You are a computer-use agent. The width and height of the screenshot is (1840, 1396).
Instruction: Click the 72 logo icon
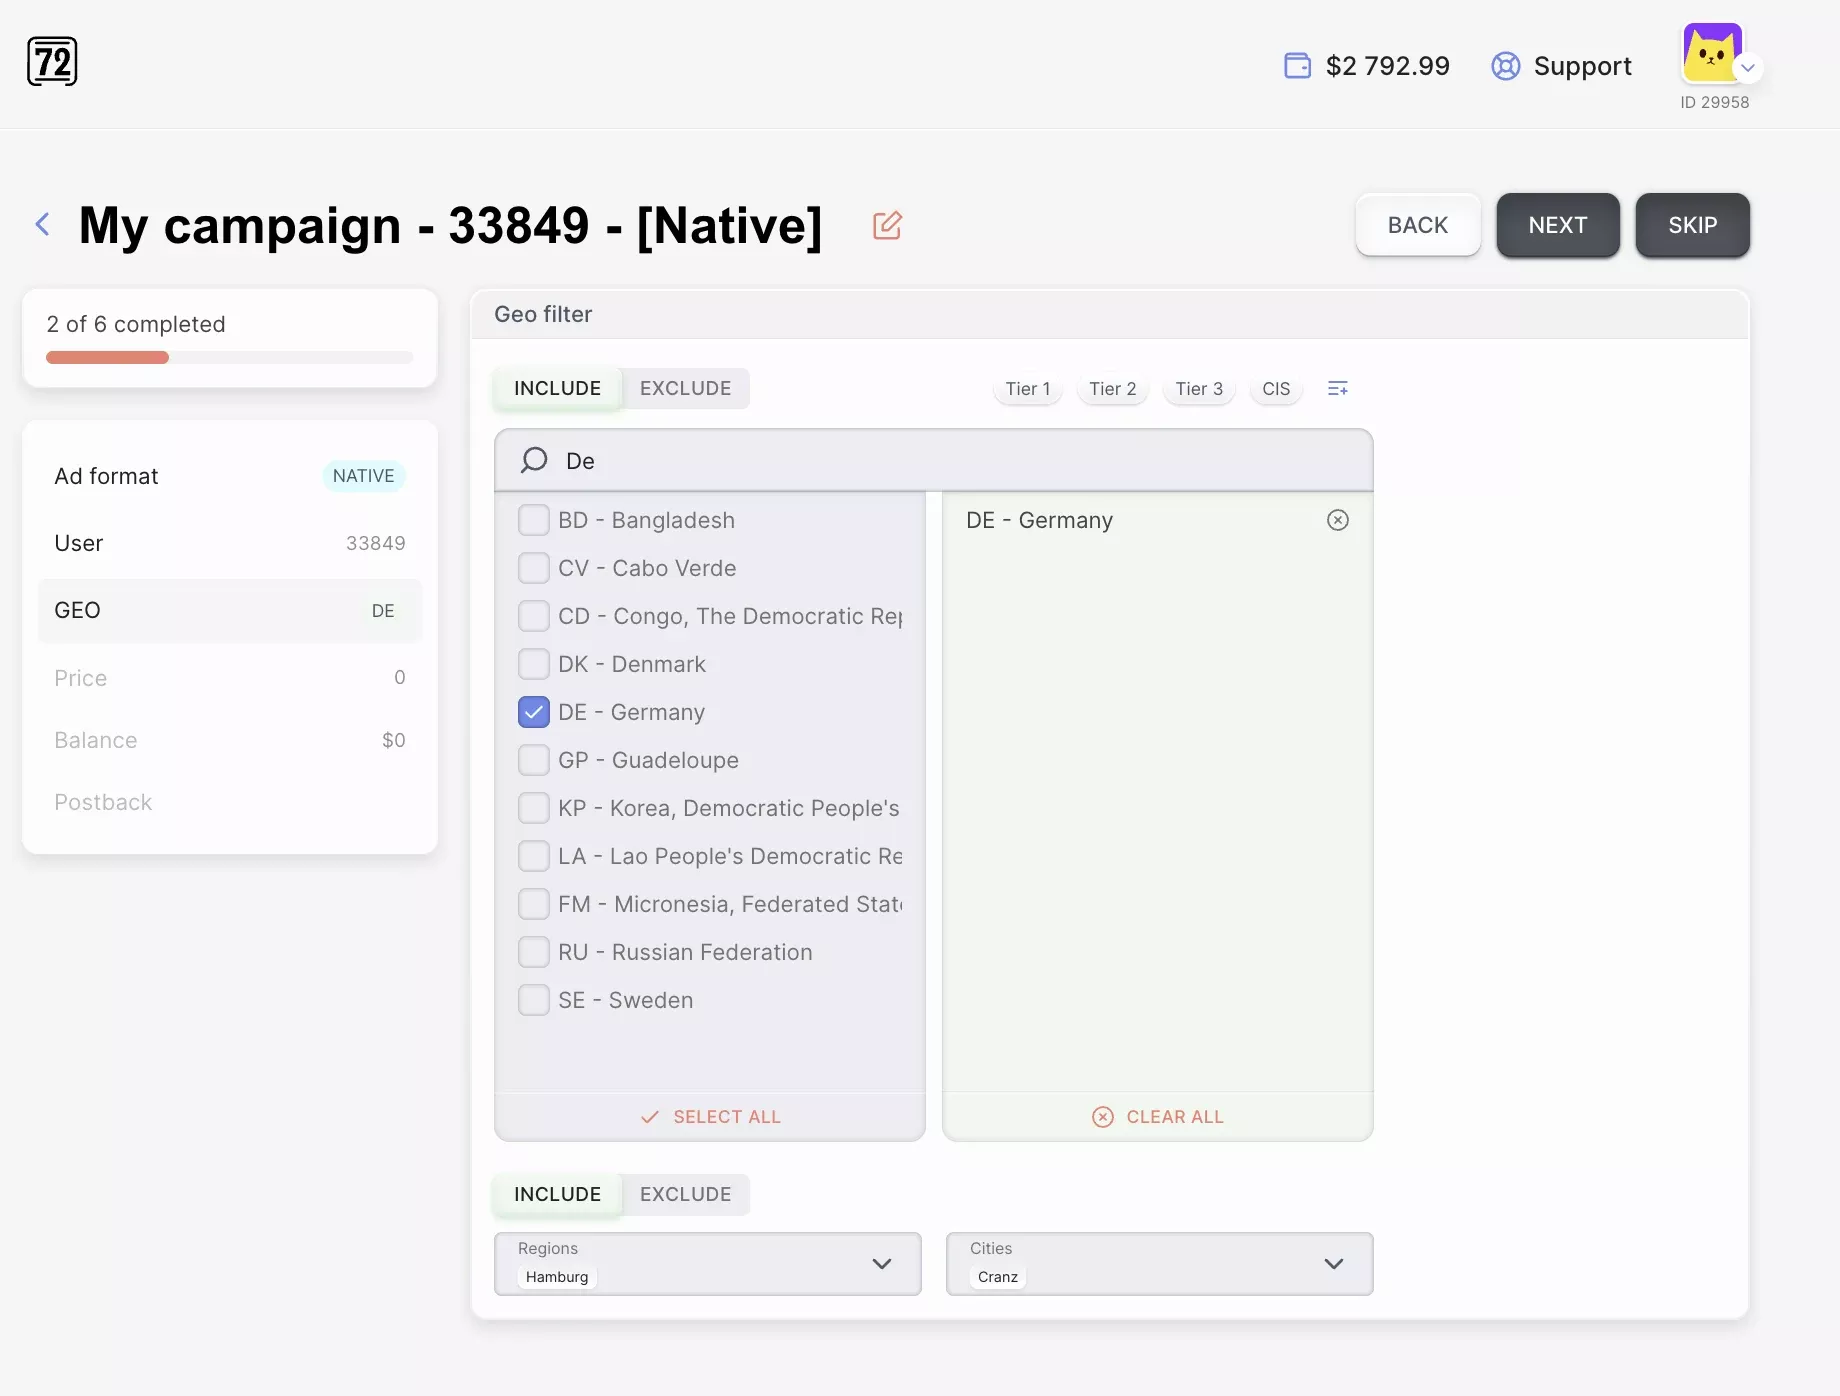tap(52, 62)
